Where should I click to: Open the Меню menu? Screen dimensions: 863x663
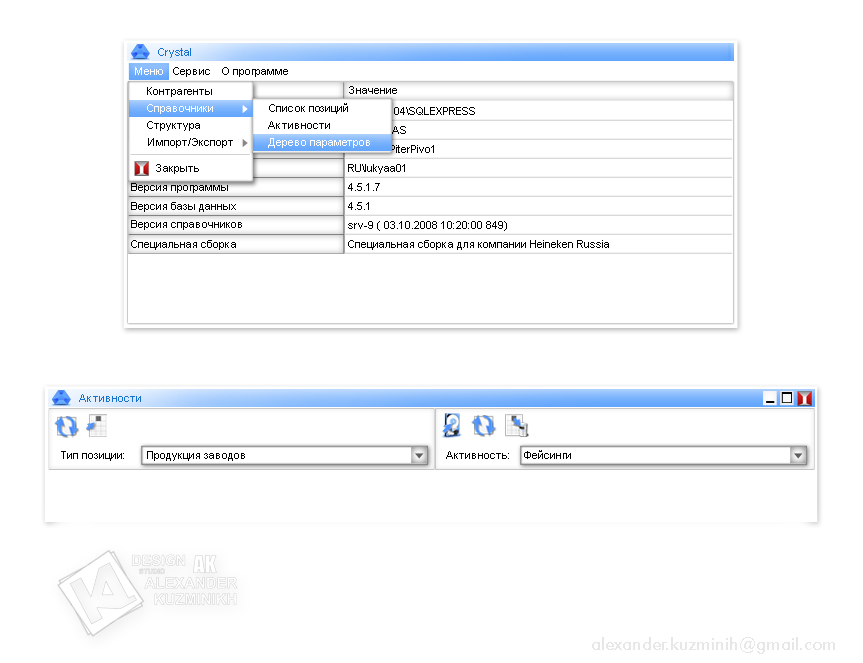click(x=149, y=71)
